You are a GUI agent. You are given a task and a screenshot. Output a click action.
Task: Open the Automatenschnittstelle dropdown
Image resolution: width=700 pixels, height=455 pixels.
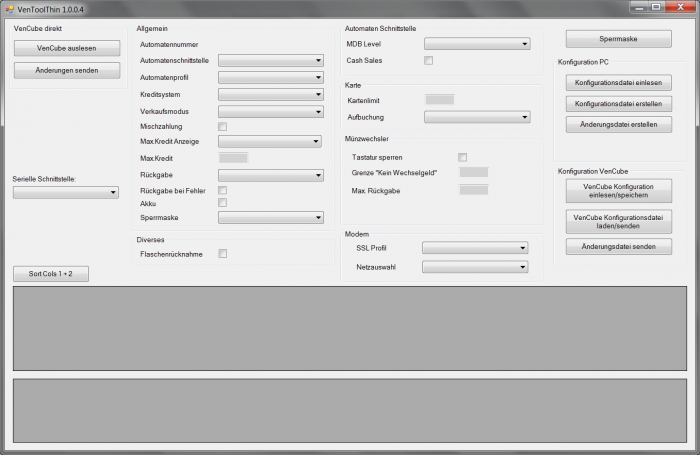pyautogui.click(x=270, y=61)
